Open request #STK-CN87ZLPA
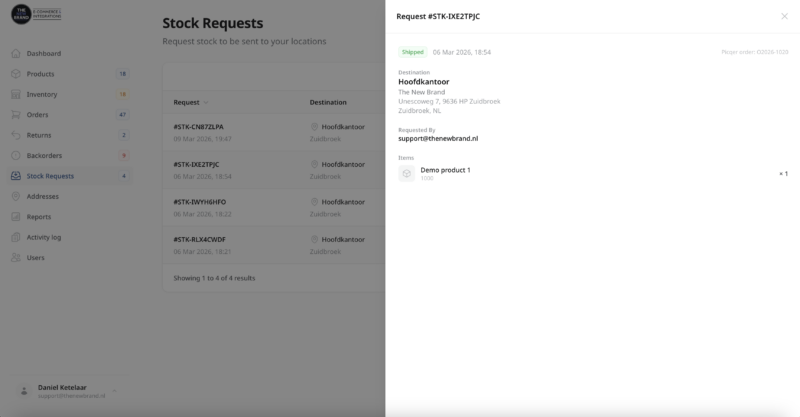 coord(198,127)
